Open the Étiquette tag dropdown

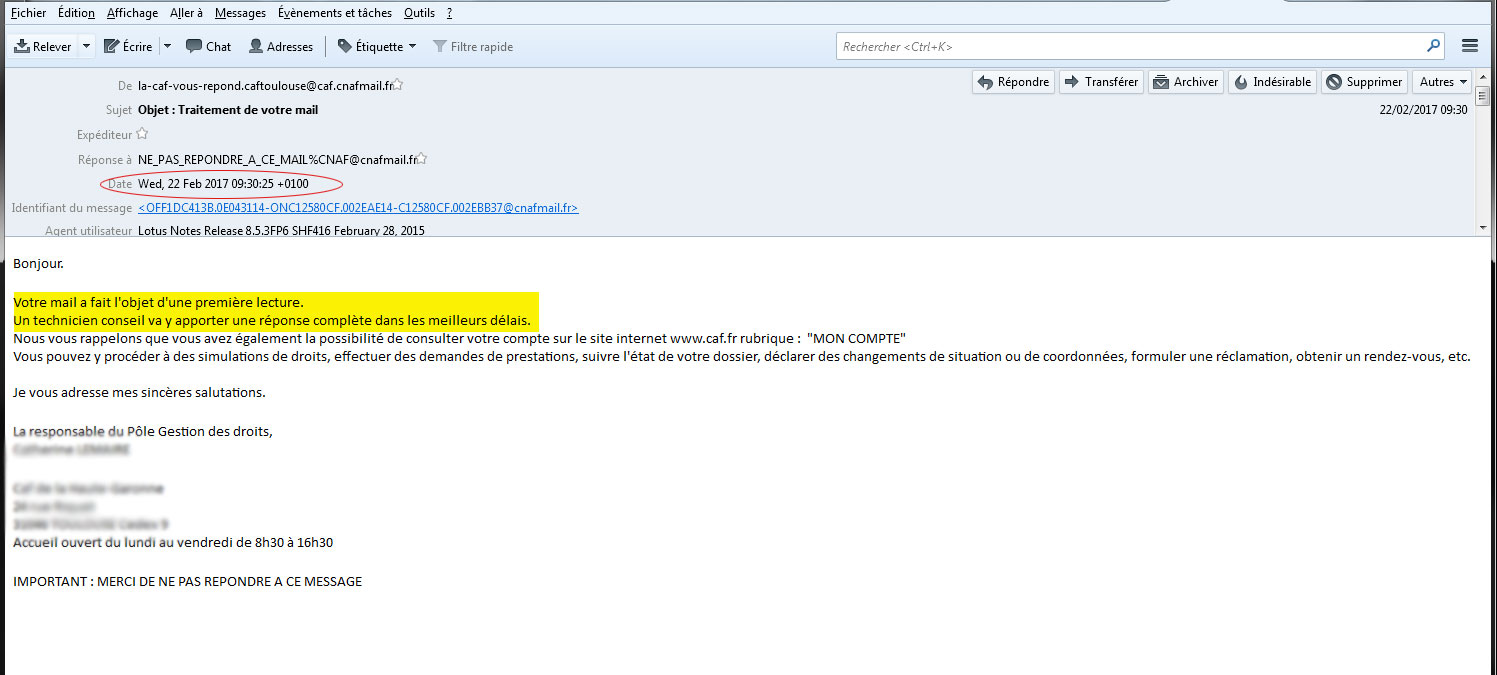(x=377, y=47)
